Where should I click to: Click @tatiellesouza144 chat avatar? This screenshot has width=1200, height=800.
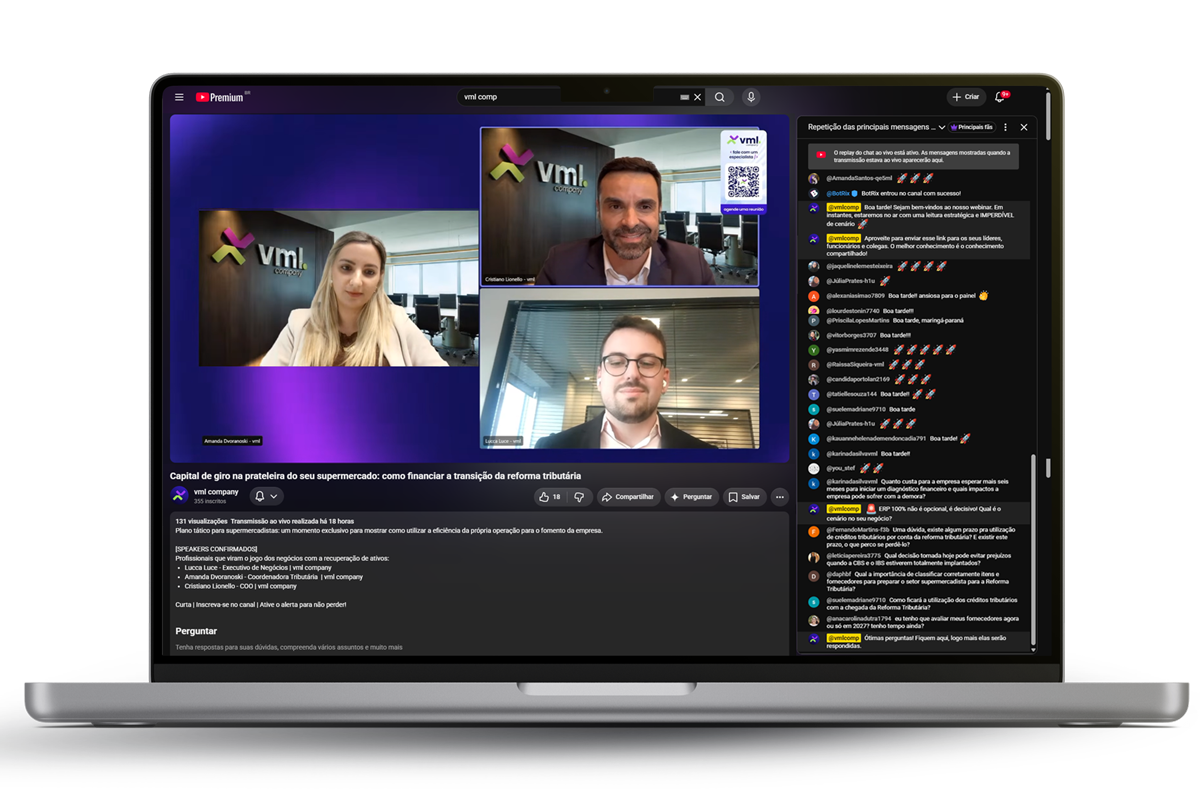click(814, 394)
